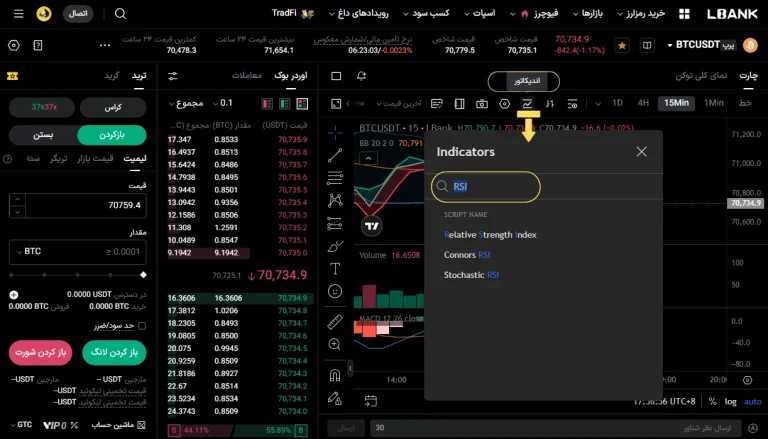This screenshot has height=439, width=768.
Task: Select the trend line drawing tool
Action: pyautogui.click(x=335, y=155)
